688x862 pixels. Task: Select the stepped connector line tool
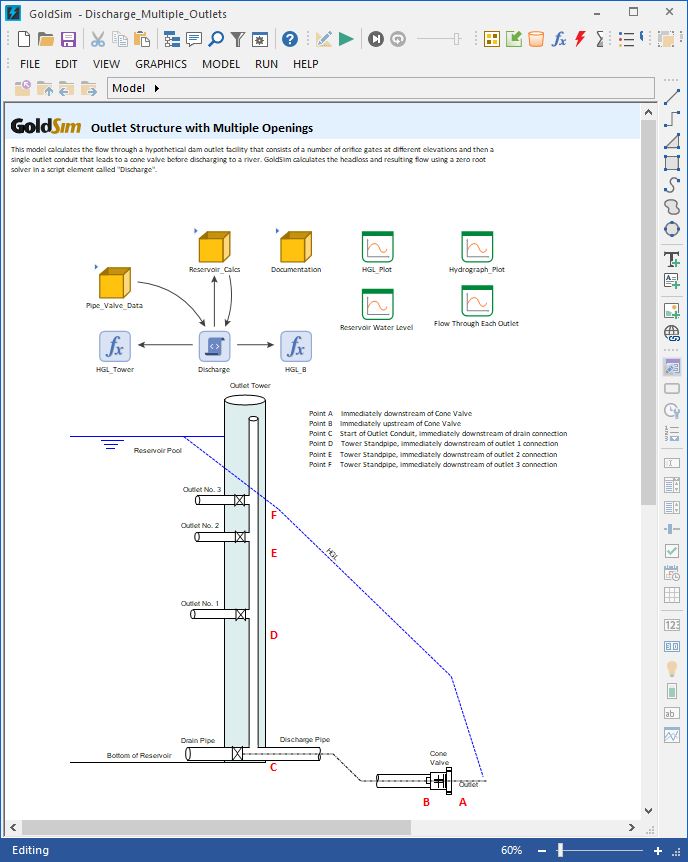pyautogui.click(x=672, y=119)
